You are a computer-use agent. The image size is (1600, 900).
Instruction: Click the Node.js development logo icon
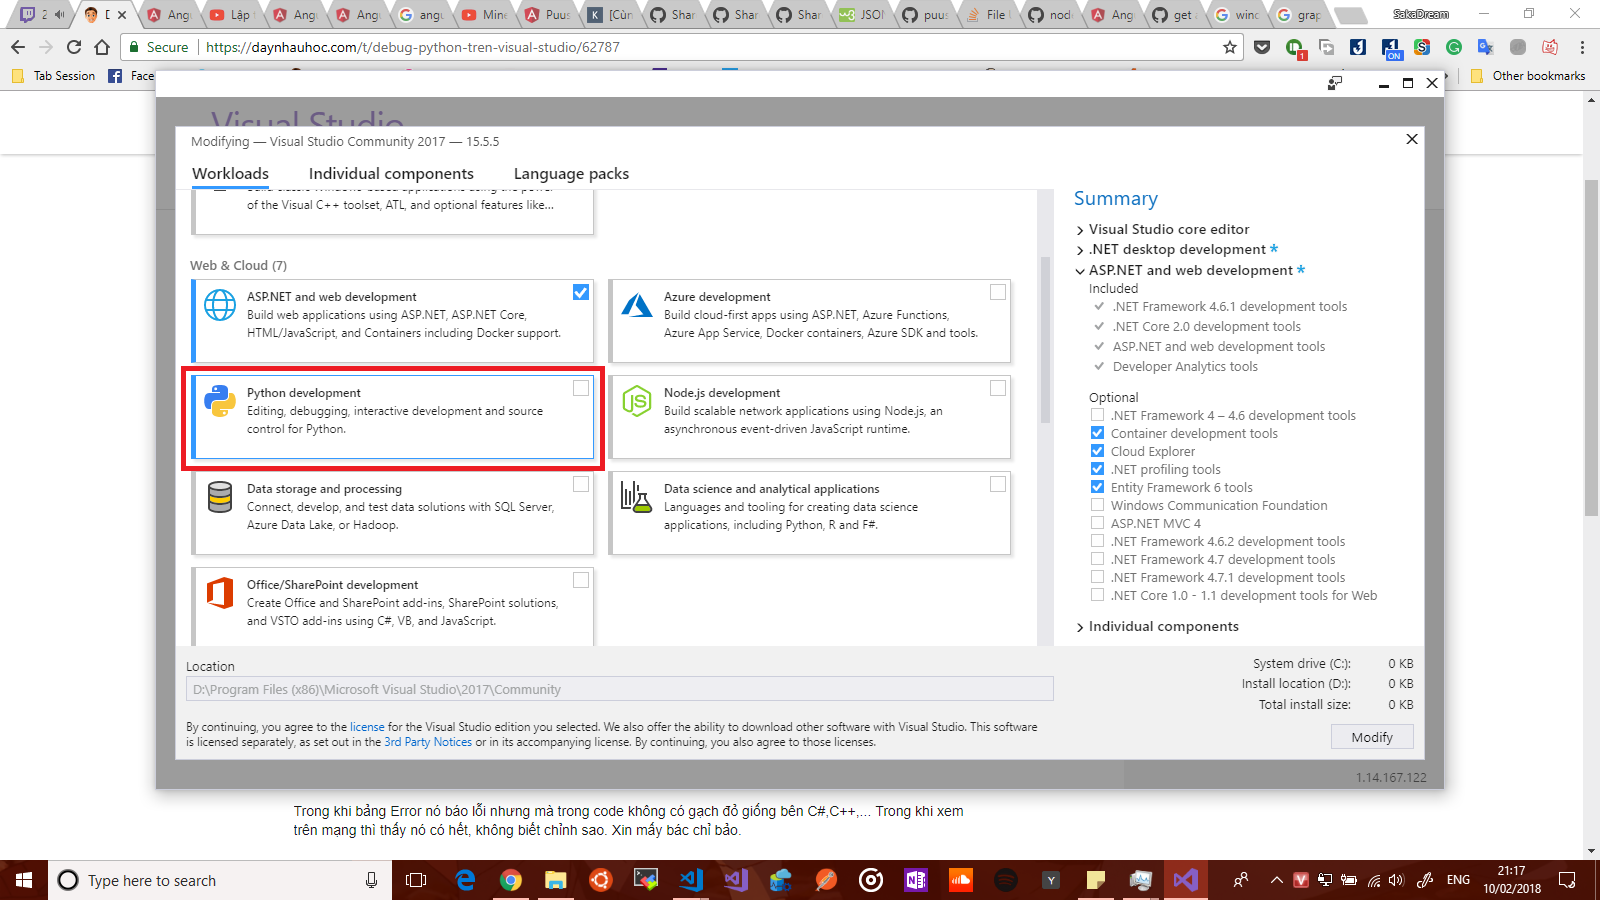(x=637, y=401)
